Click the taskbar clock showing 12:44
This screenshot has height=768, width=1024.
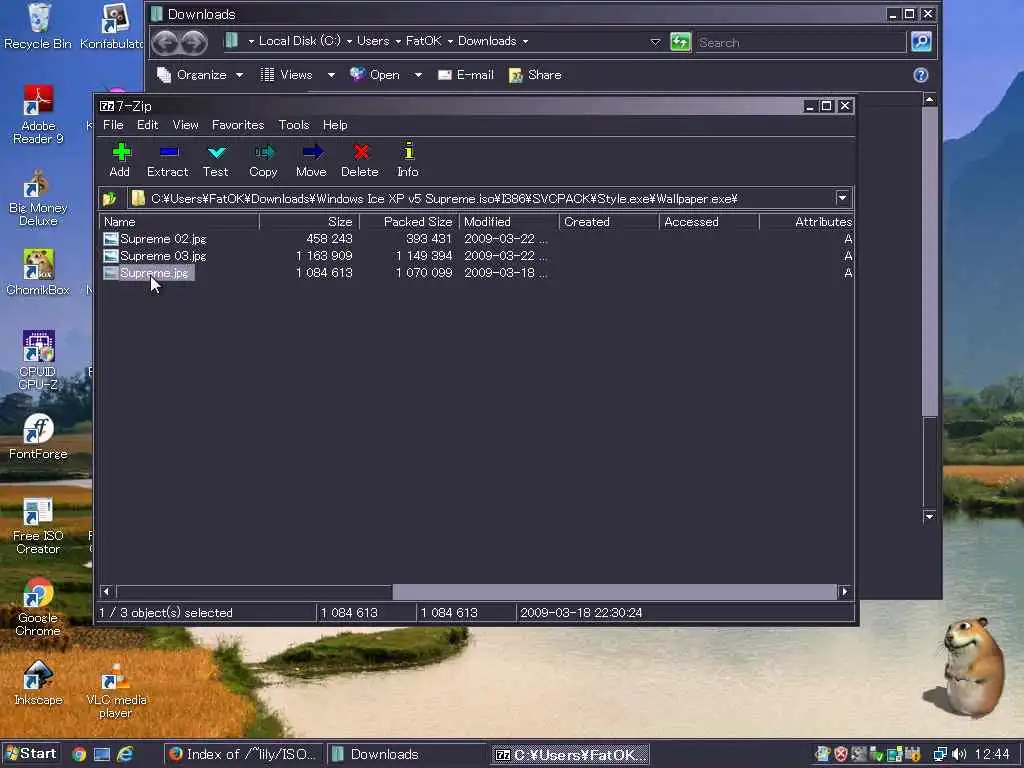pyautogui.click(x=992, y=754)
